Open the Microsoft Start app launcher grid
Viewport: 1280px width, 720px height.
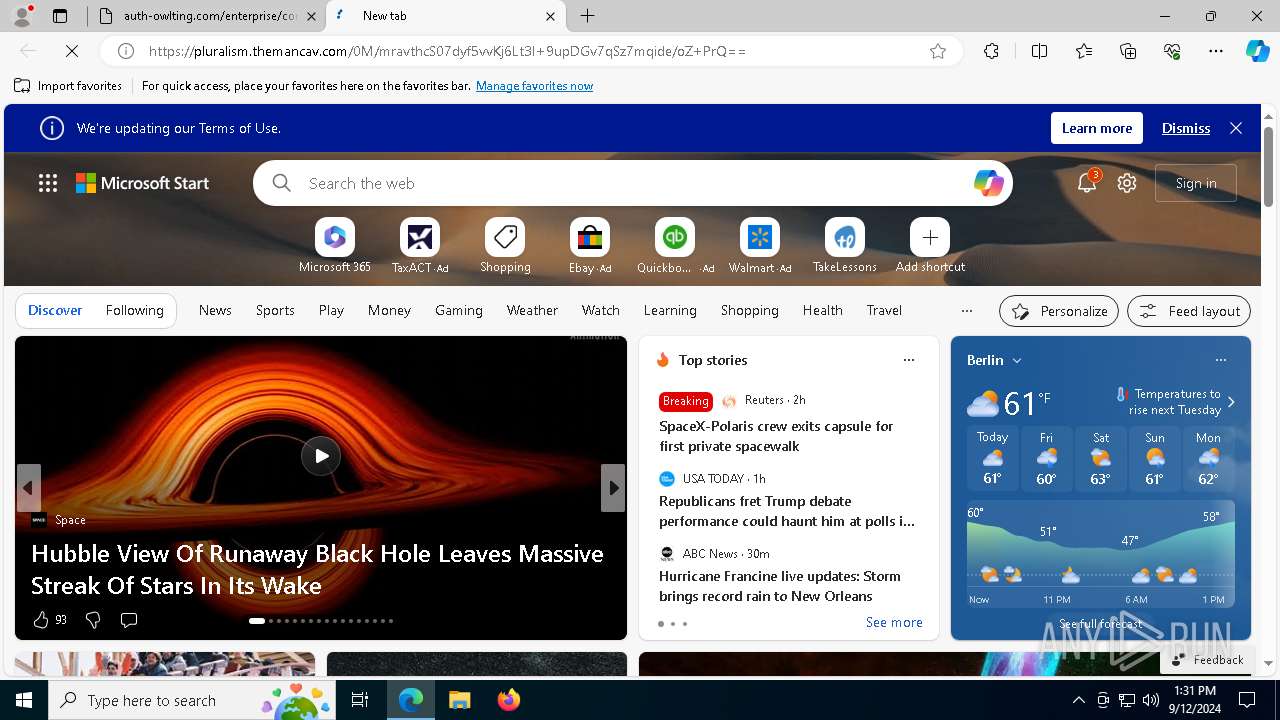coord(48,183)
